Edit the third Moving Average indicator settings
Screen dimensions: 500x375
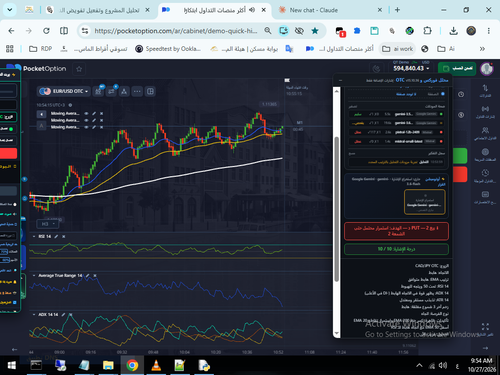[94, 127]
